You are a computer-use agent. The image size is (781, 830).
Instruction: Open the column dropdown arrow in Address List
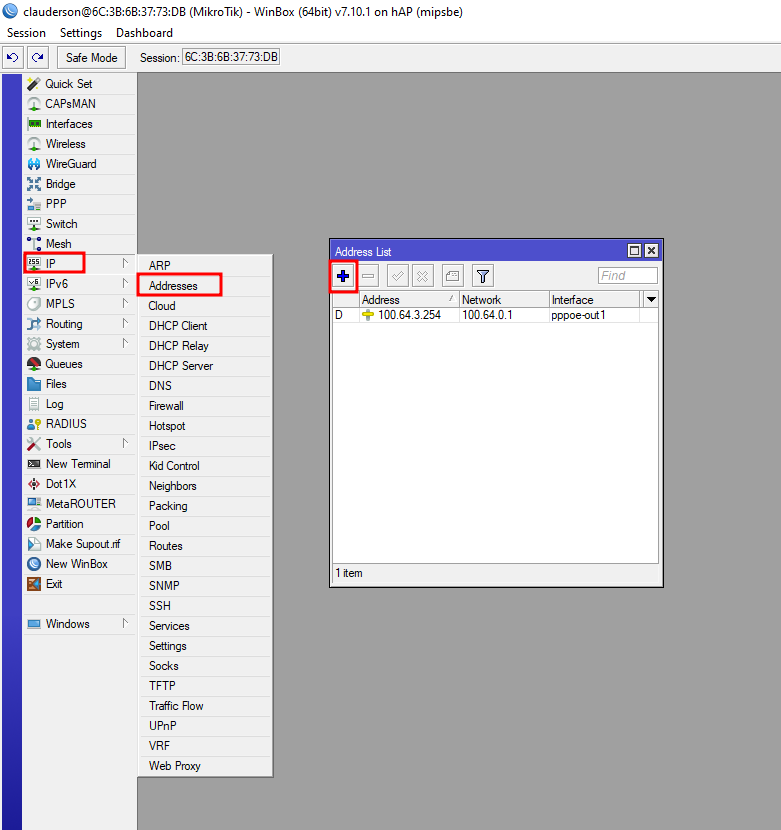[651, 300]
